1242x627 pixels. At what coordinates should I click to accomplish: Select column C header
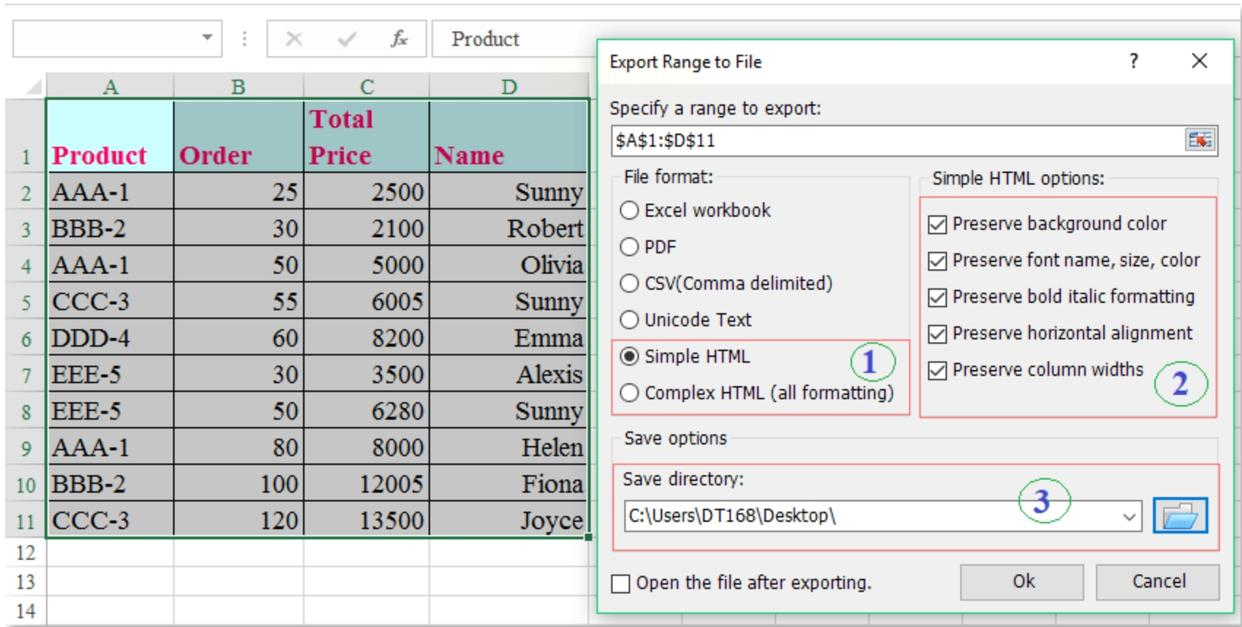click(x=366, y=87)
